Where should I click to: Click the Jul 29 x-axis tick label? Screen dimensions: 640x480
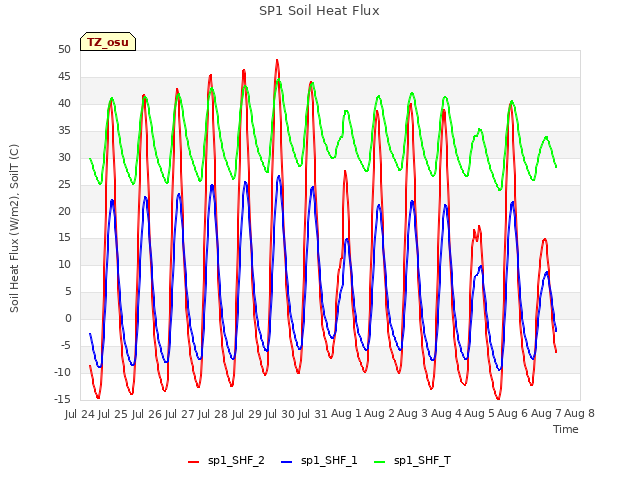[246, 414]
